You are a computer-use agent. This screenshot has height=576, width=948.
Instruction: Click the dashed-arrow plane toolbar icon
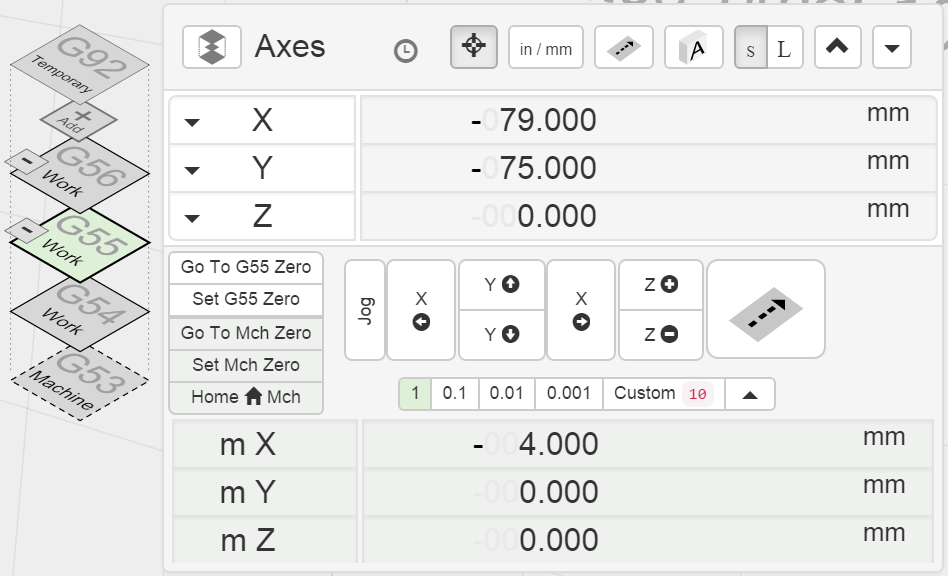pyautogui.click(x=623, y=47)
